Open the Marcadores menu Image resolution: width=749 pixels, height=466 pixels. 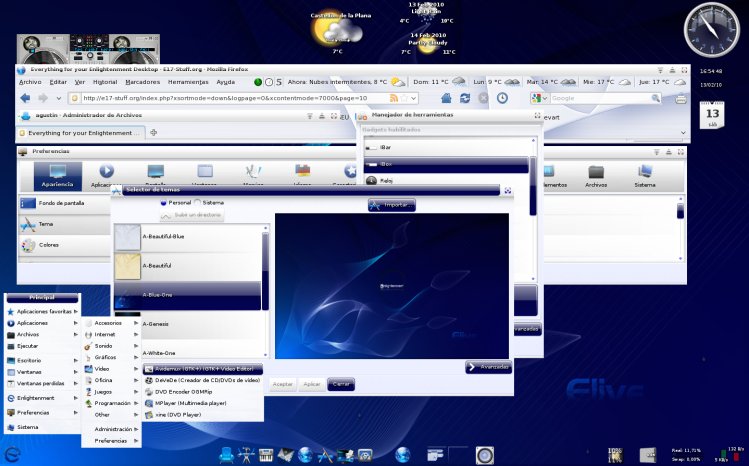click(142, 82)
